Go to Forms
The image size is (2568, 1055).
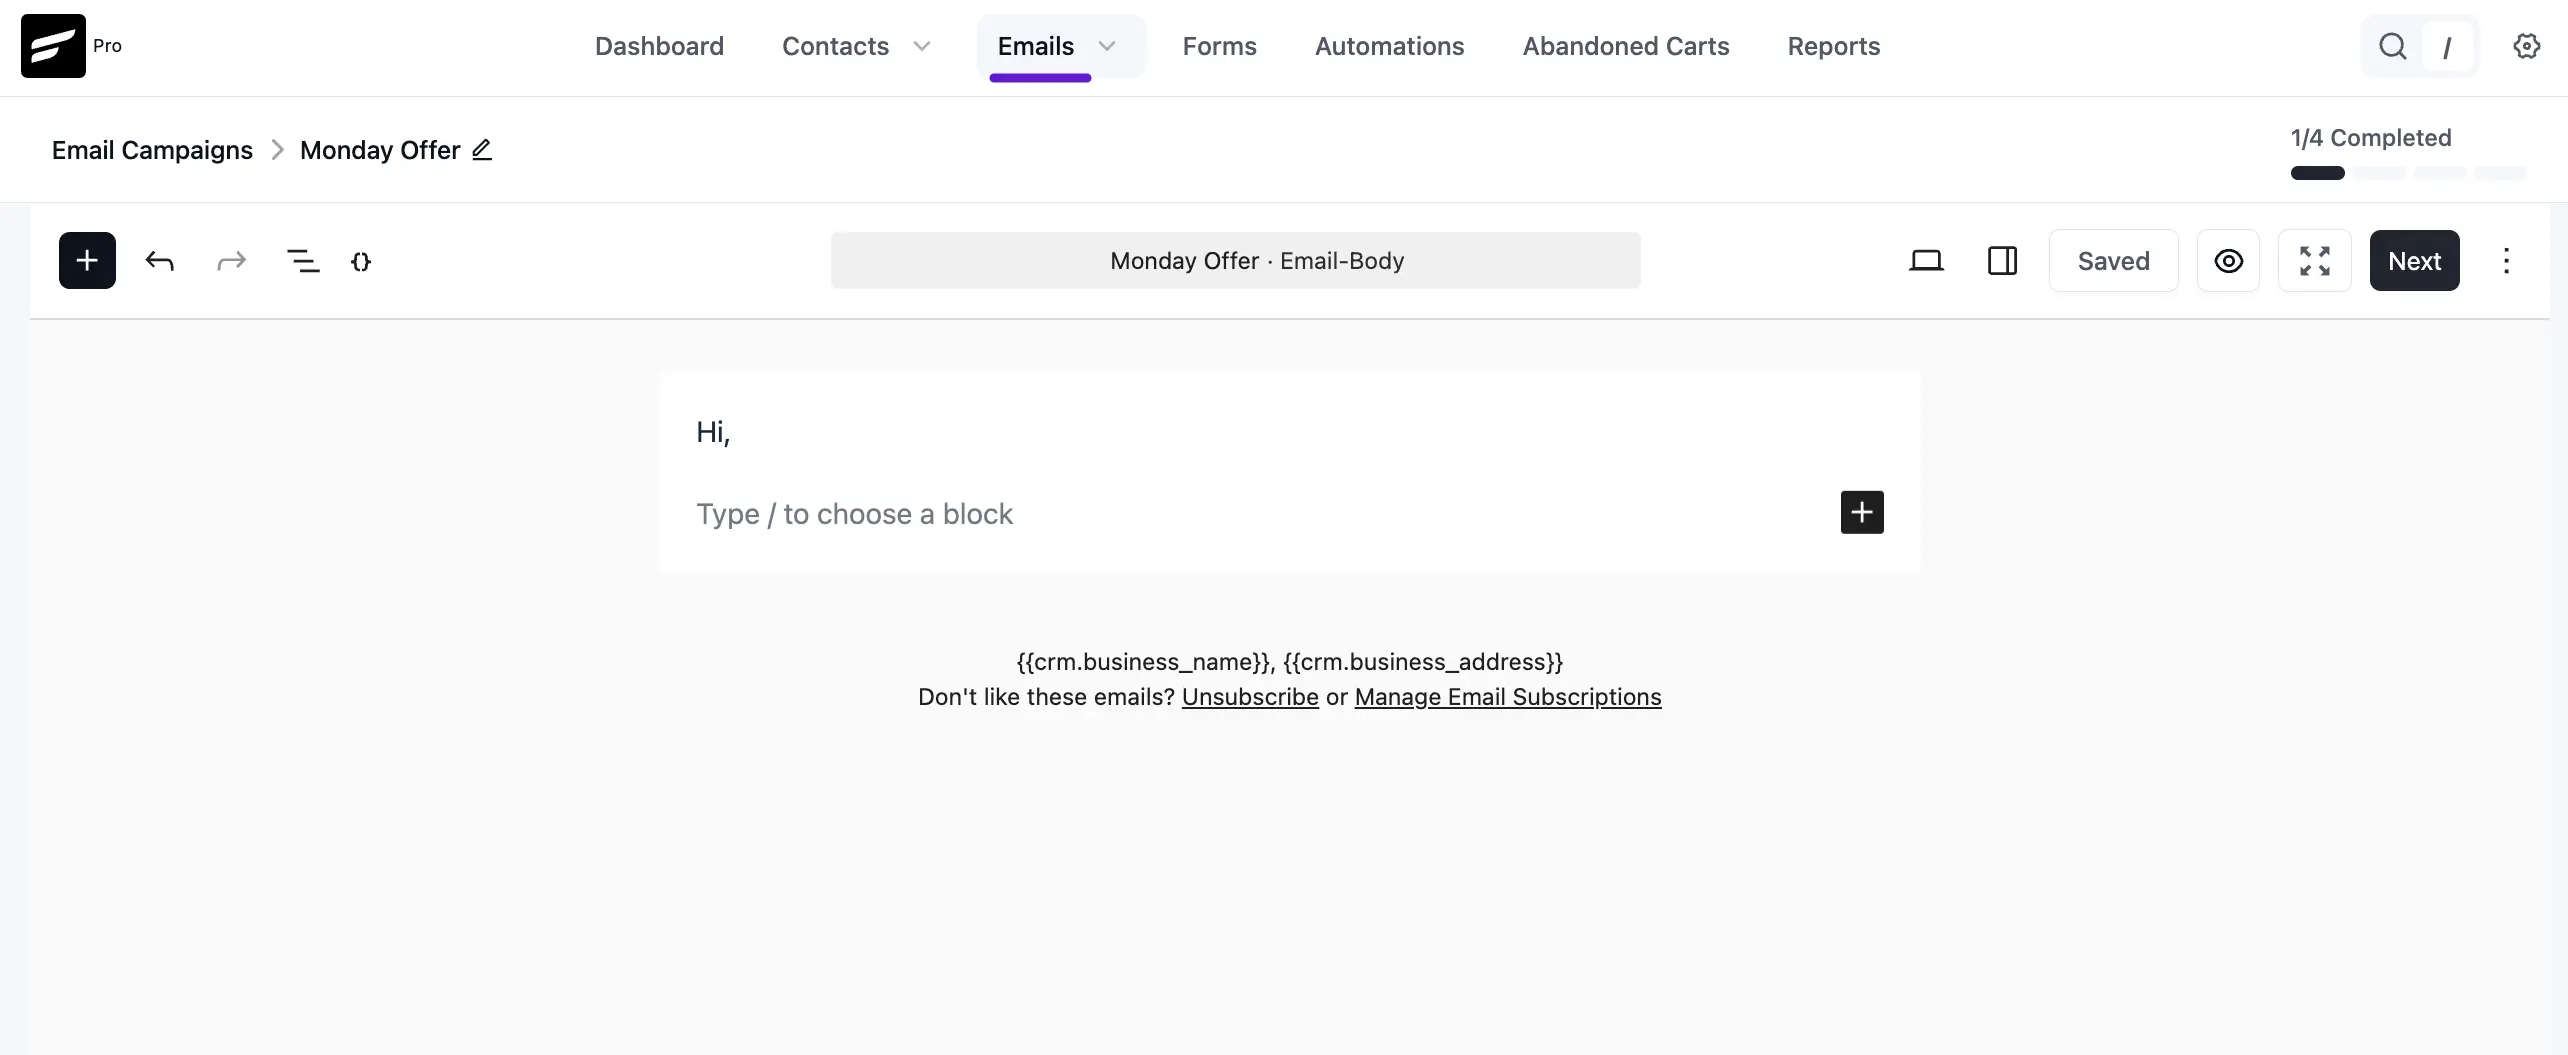[1219, 46]
